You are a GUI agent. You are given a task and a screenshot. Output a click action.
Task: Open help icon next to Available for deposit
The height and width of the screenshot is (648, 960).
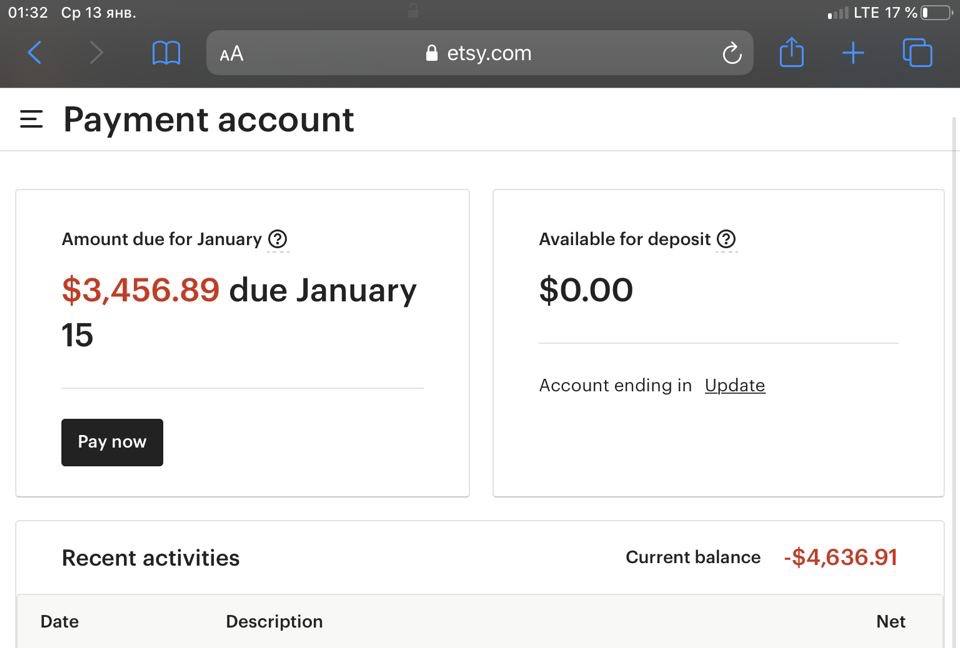point(726,239)
